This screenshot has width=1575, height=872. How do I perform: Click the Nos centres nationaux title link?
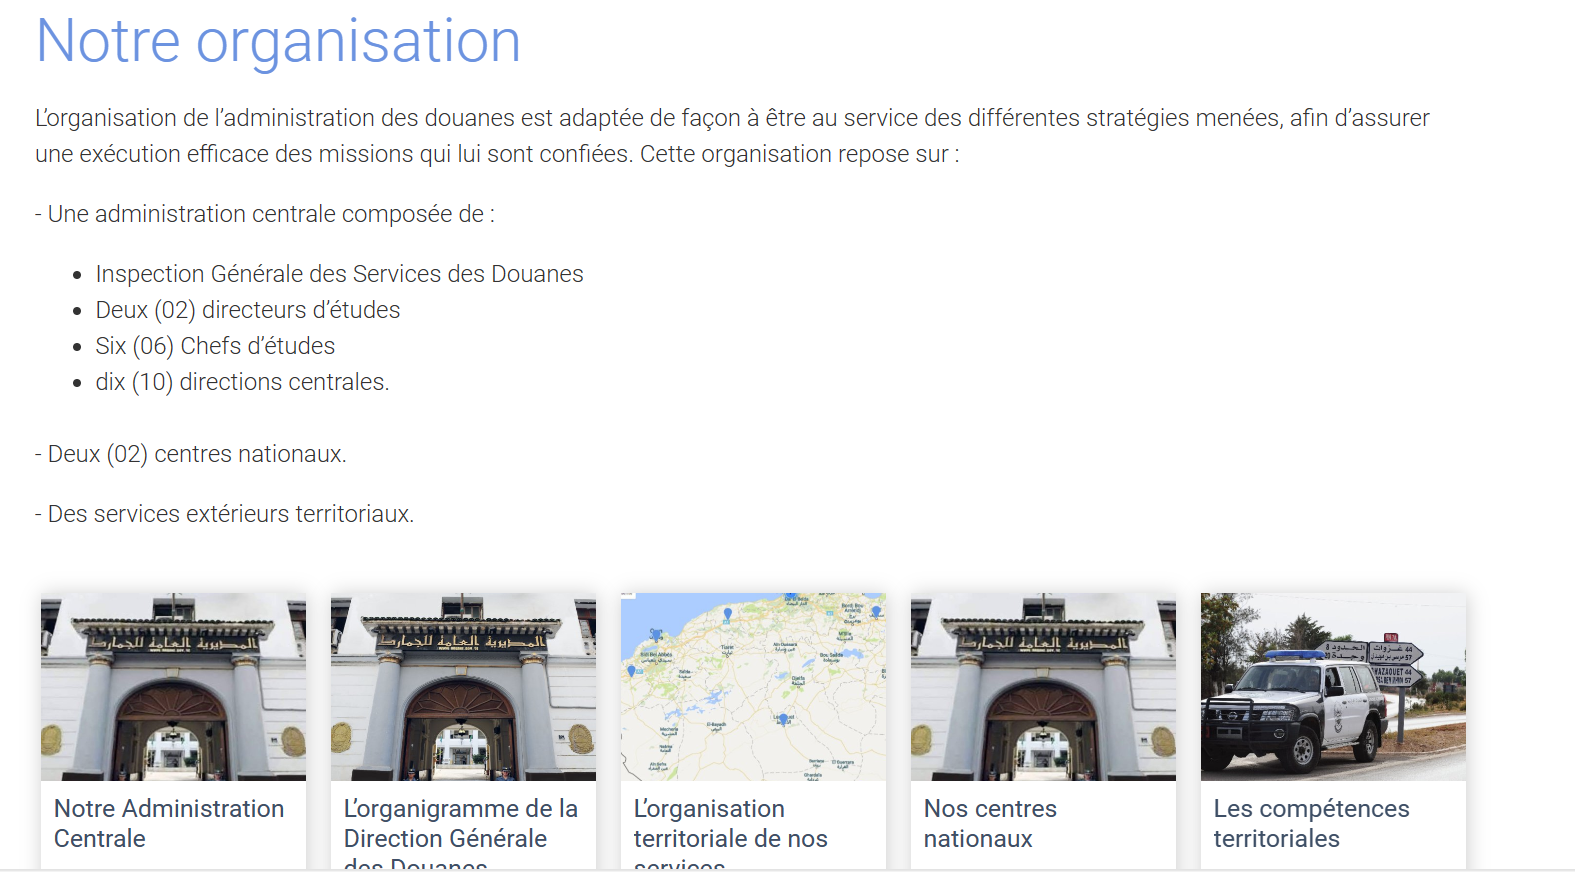tap(990, 823)
